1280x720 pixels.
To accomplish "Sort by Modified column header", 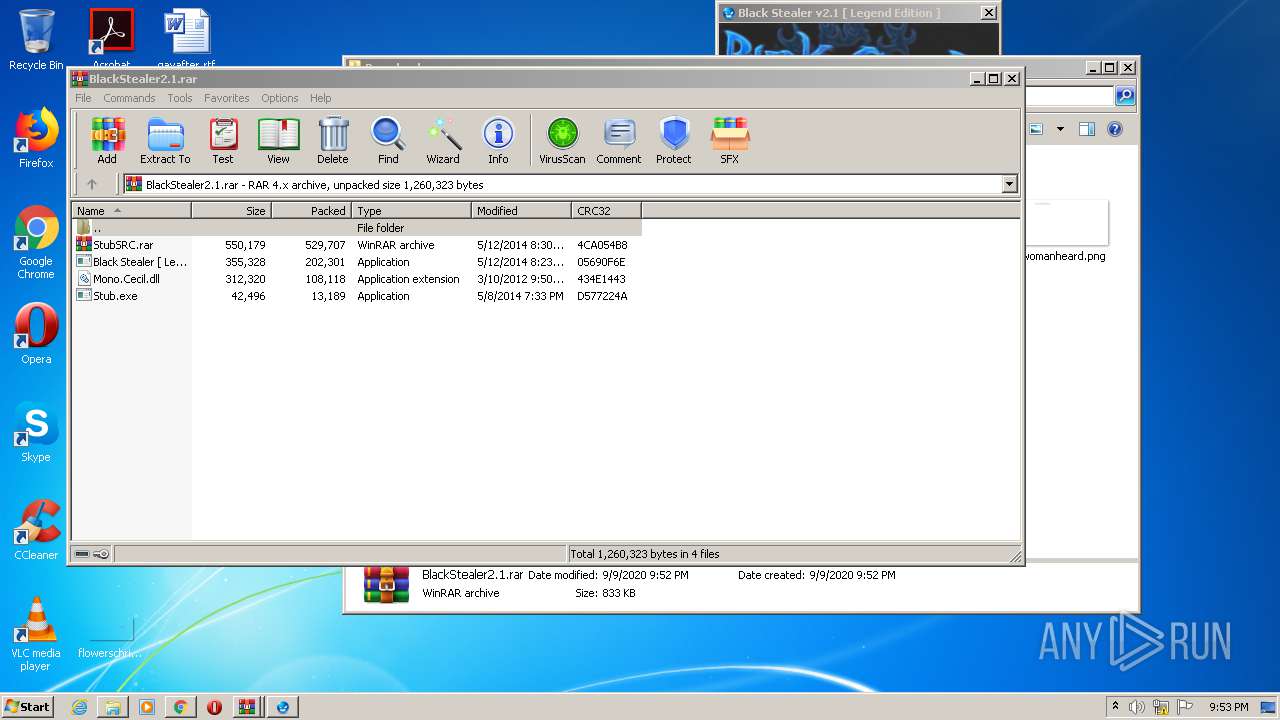I will point(521,211).
